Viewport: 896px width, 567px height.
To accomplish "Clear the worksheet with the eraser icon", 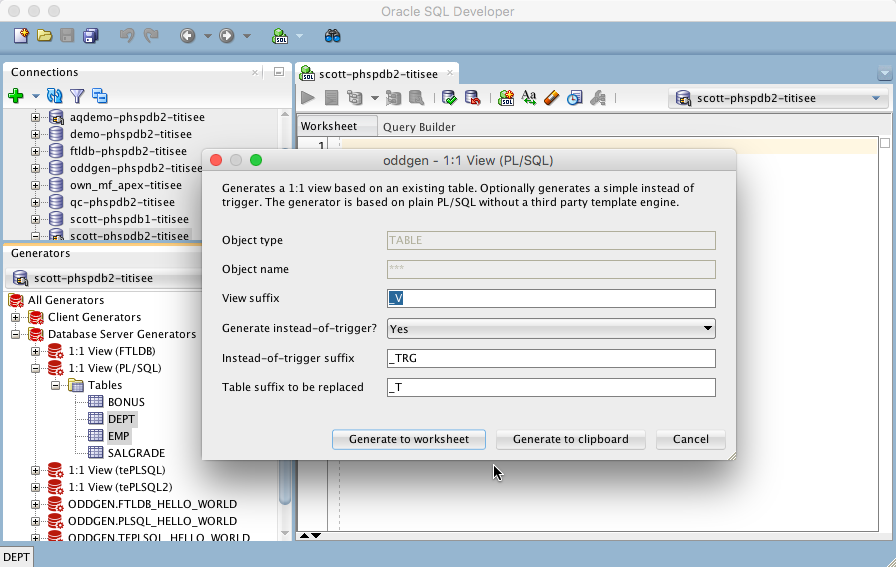I will click(551, 98).
